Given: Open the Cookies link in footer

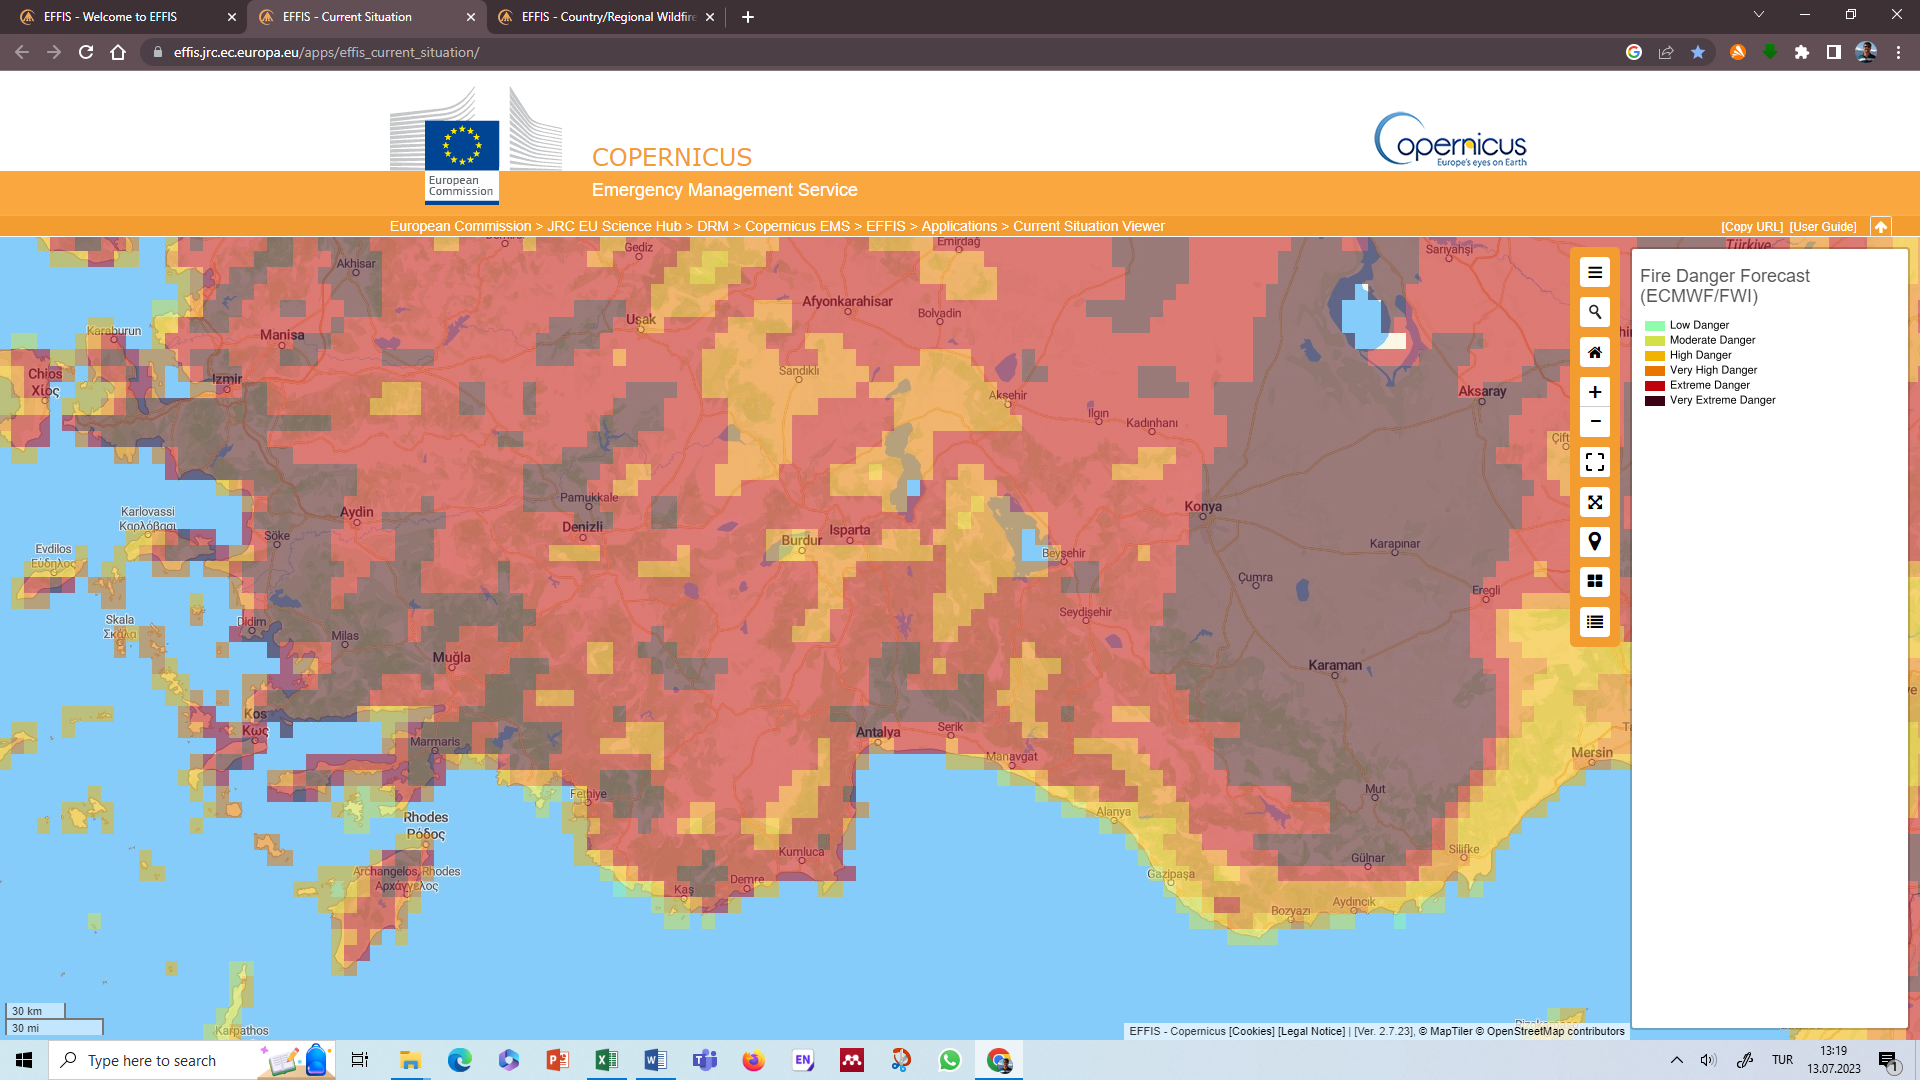Looking at the screenshot, I should tap(1251, 1031).
